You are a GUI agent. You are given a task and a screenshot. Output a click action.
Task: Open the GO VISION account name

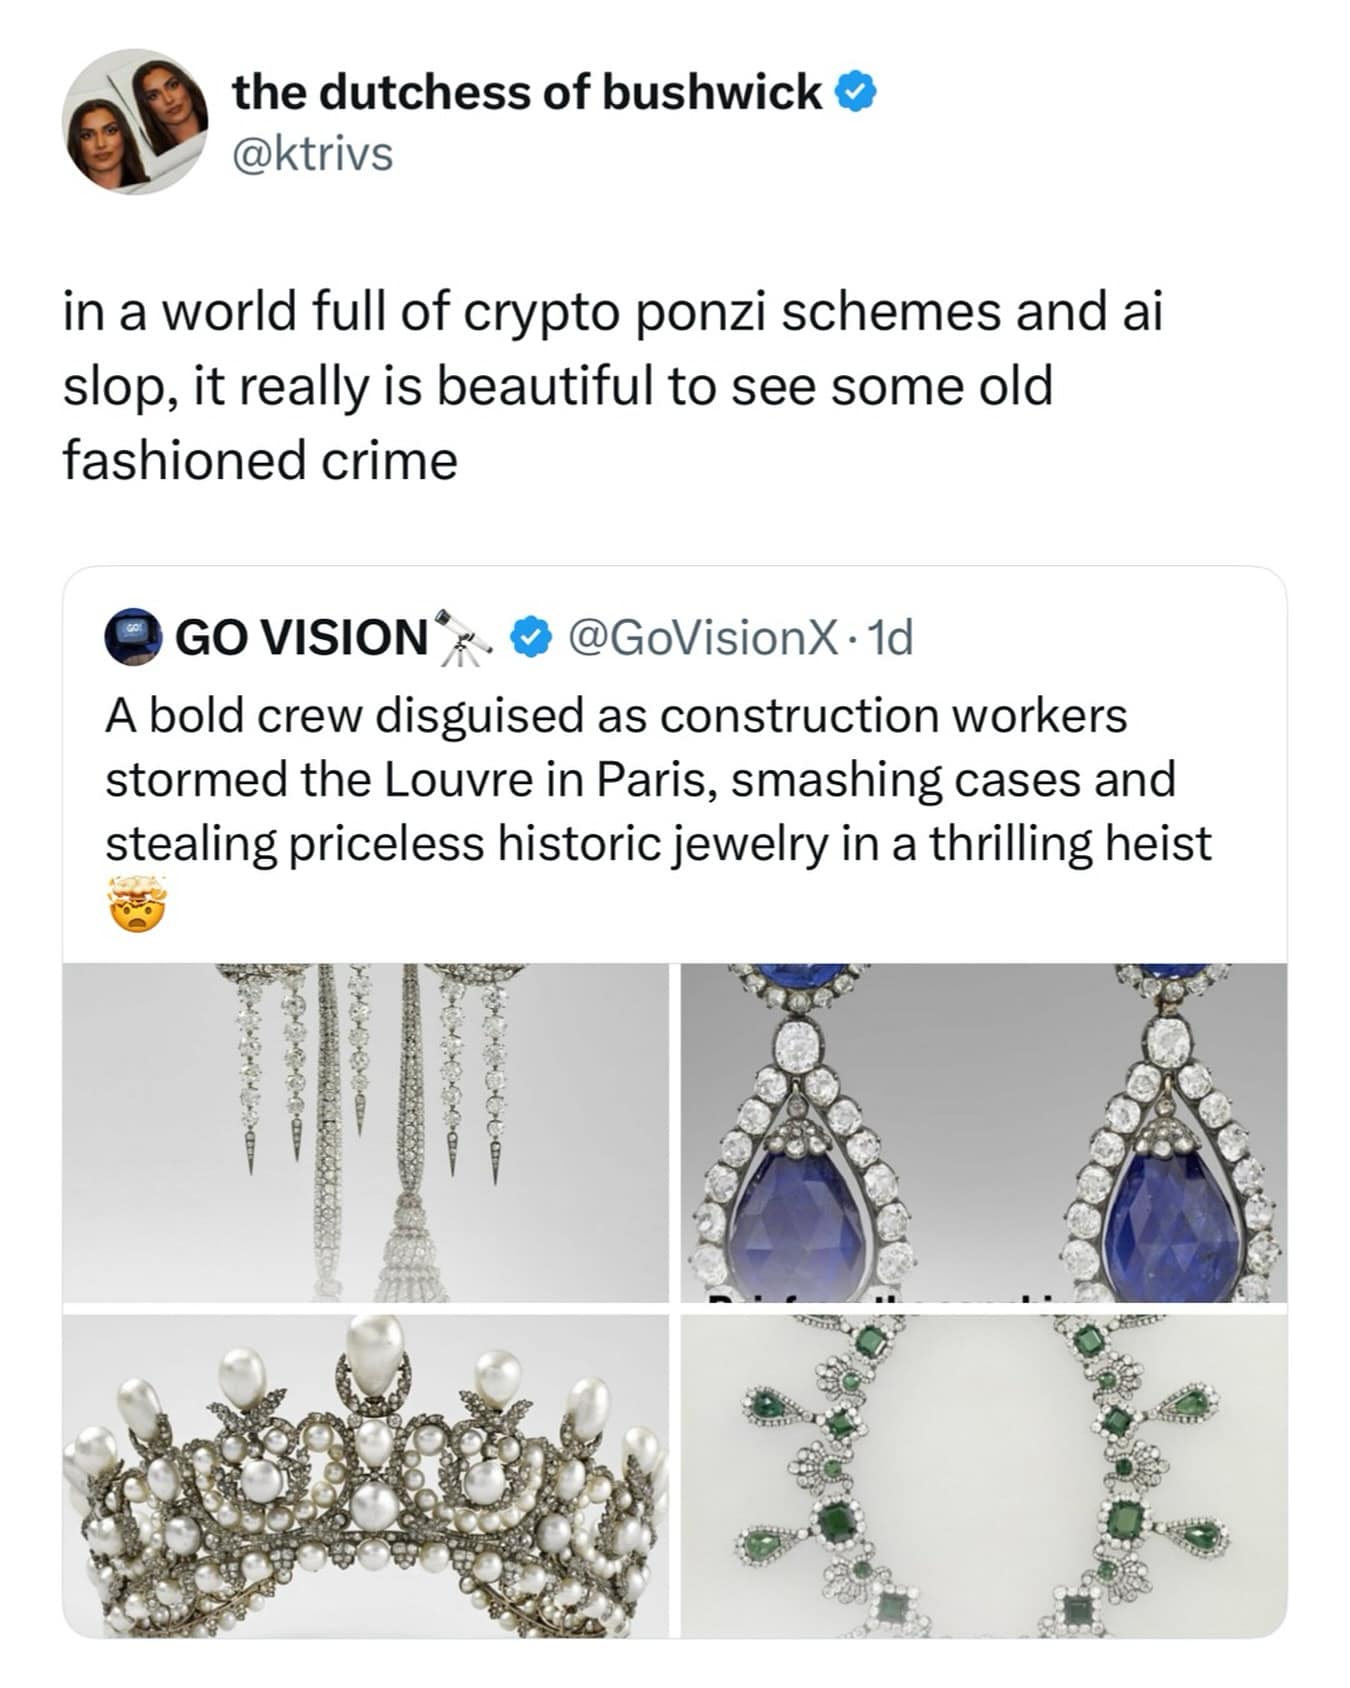coord(301,637)
